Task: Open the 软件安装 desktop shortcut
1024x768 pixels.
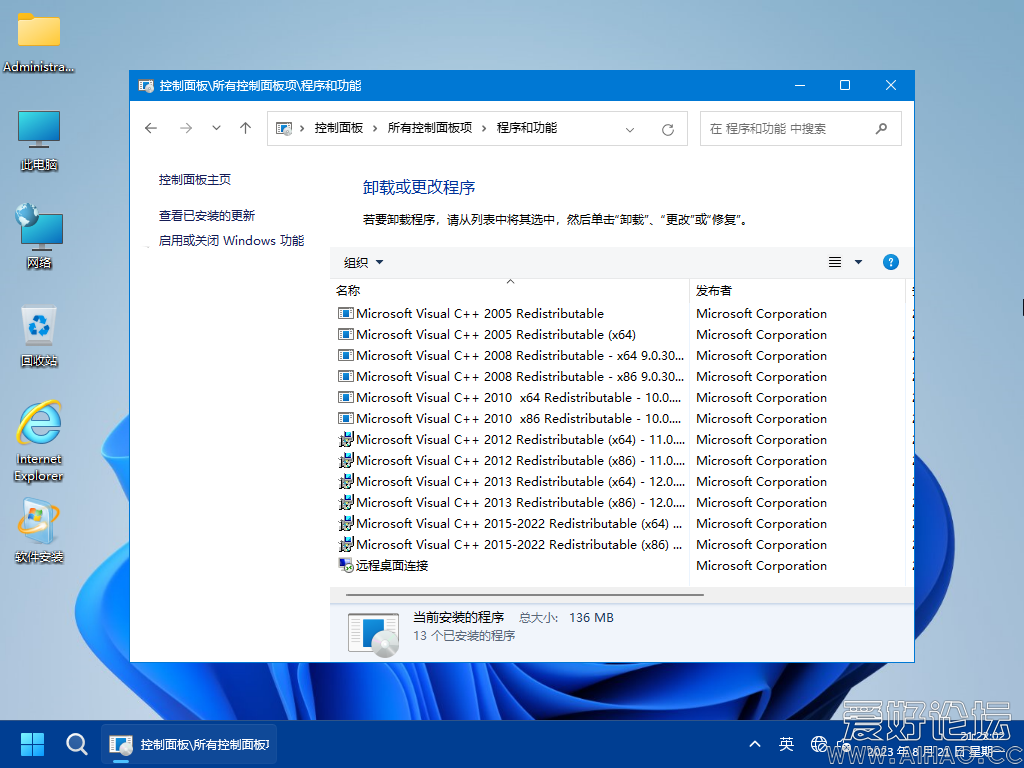Action: 39,532
